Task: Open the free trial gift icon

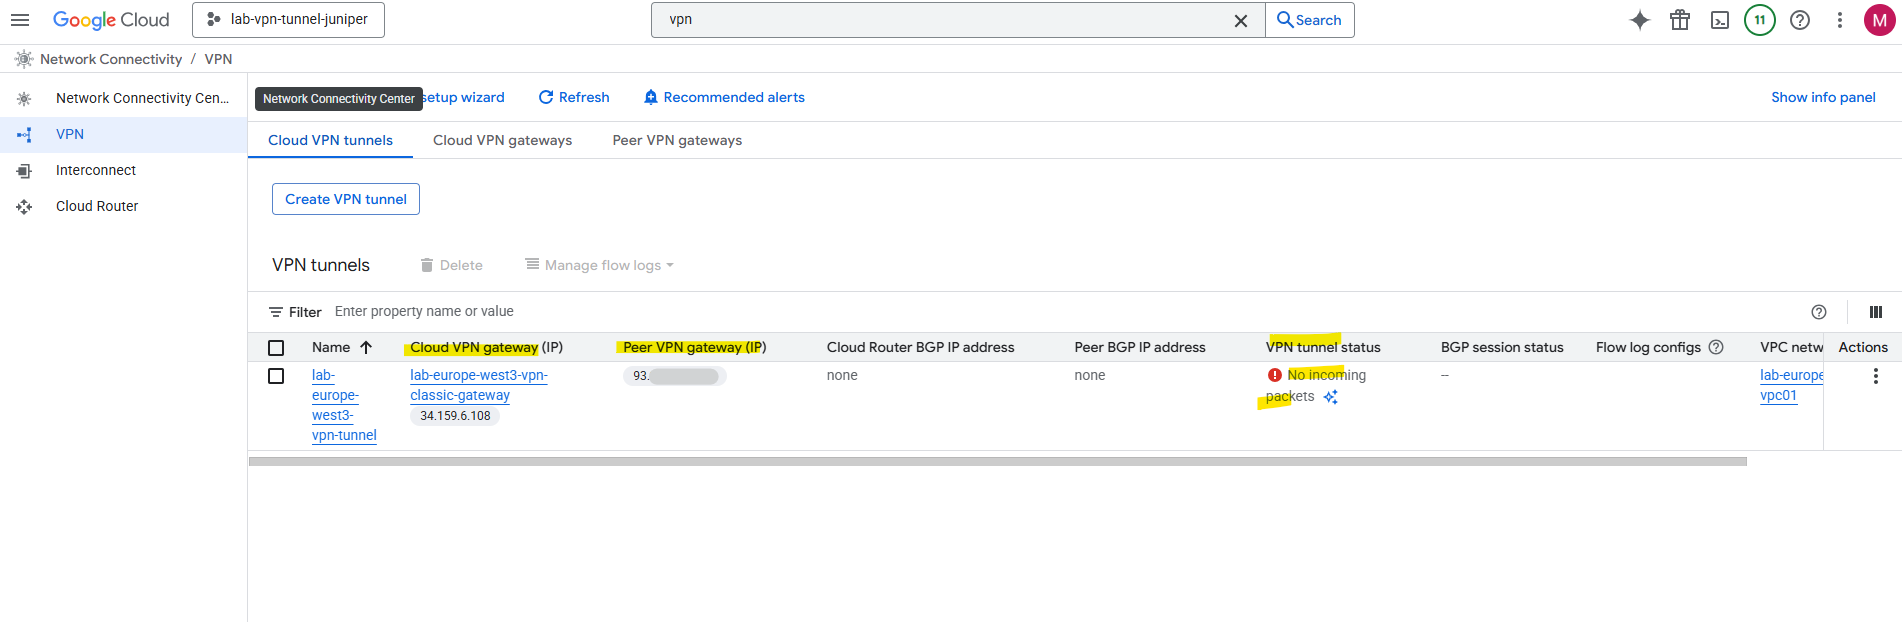Action: (x=1680, y=20)
